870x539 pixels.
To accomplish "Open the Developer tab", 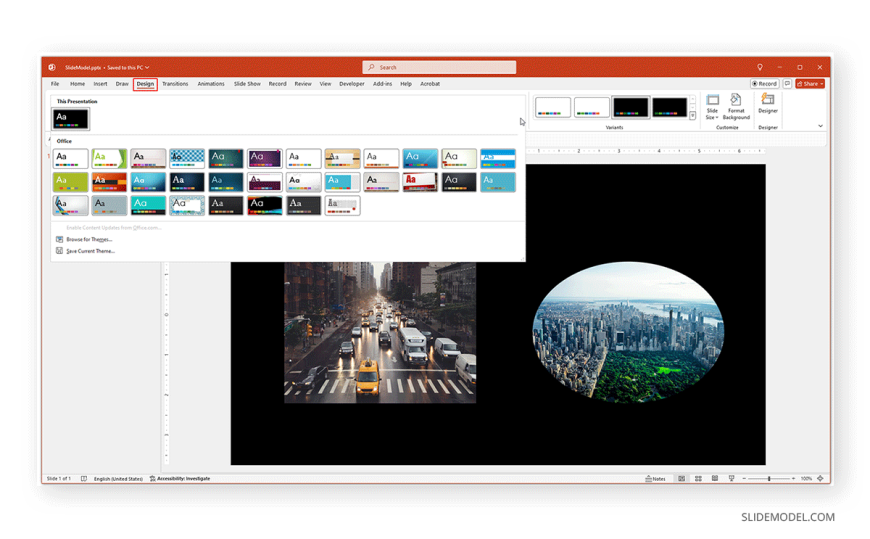I will pos(352,84).
